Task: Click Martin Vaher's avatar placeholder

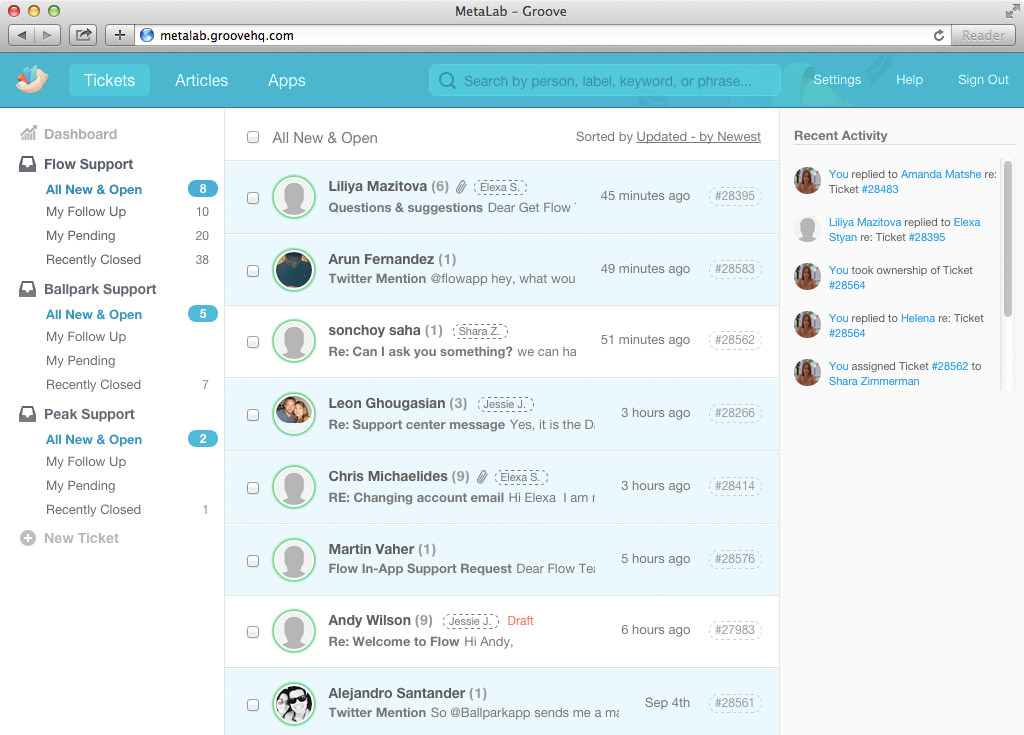Action: point(294,559)
